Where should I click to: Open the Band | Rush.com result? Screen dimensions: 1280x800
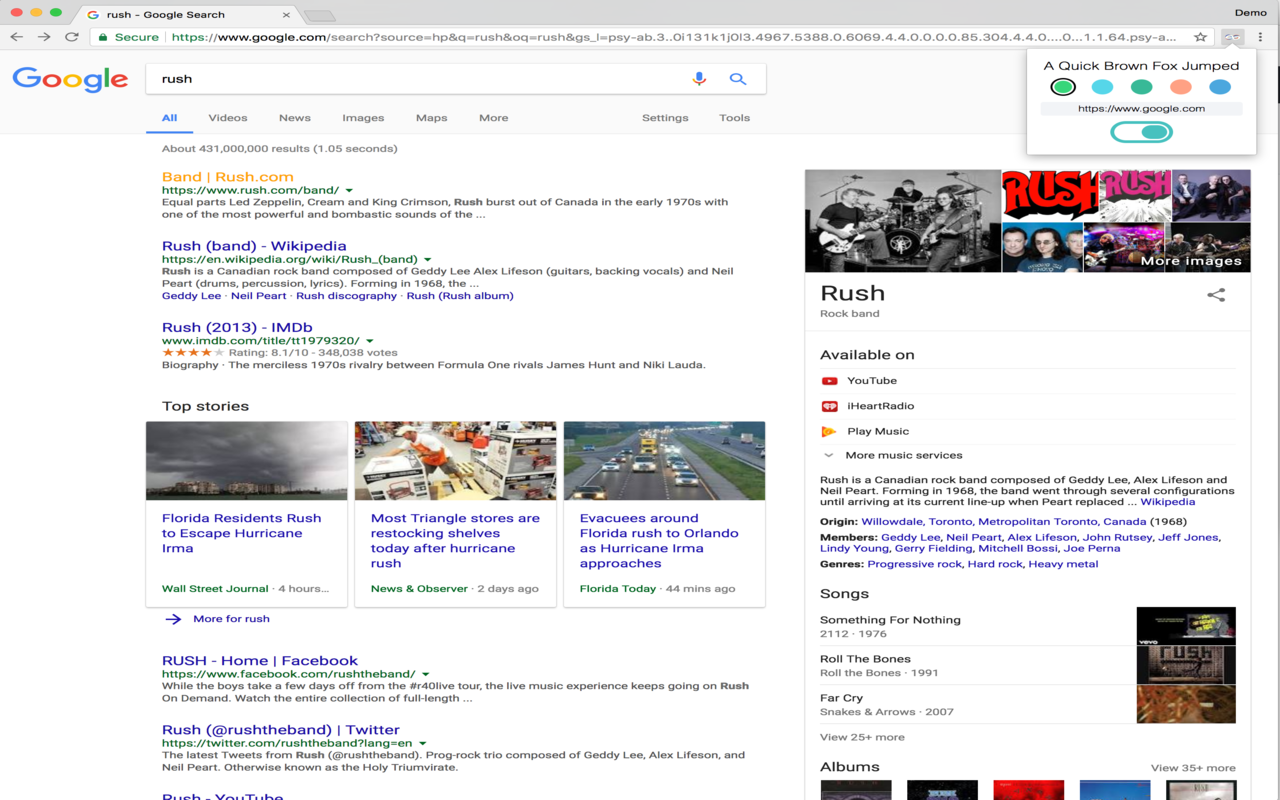(228, 177)
